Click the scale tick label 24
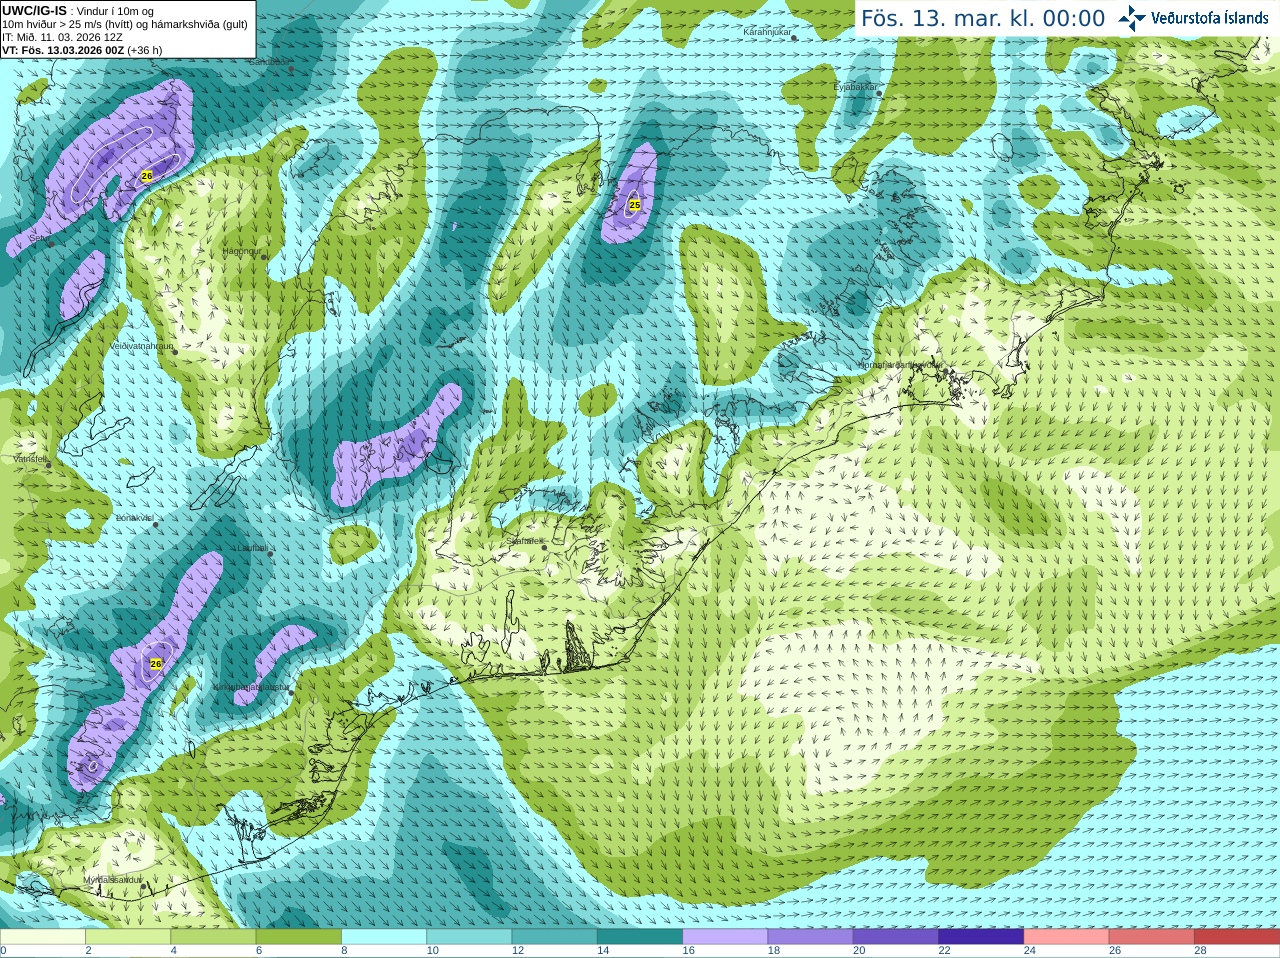This screenshot has width=1280, height=958. [1030, 951]
